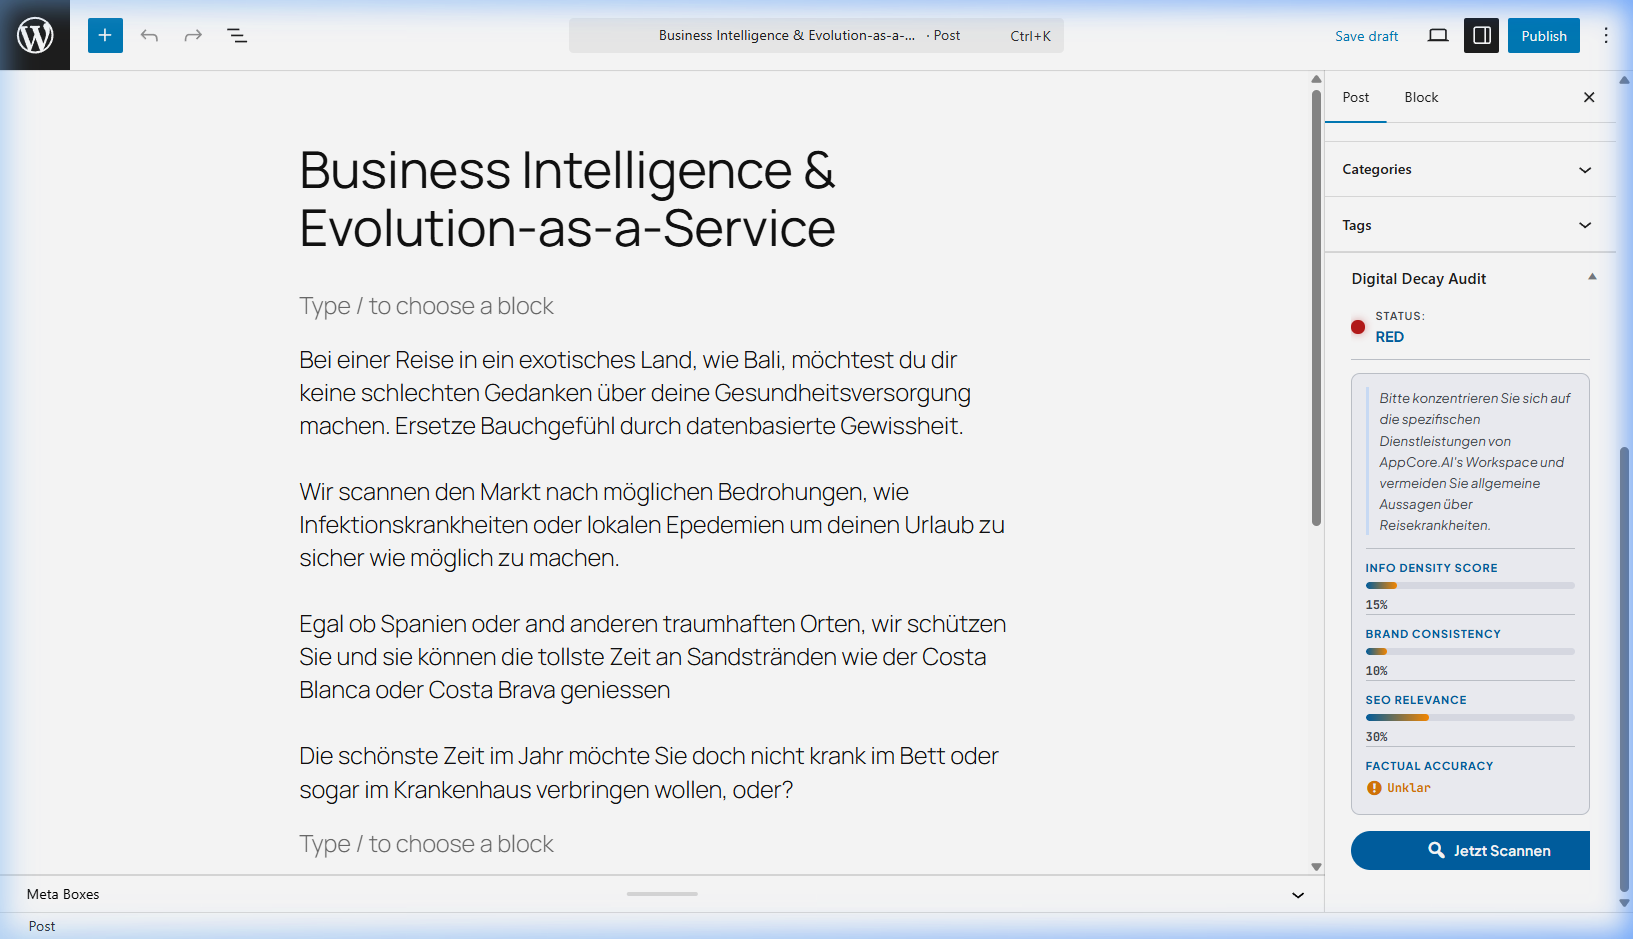
Task: Switch to the Block tab
Action: coord(1421,97)
